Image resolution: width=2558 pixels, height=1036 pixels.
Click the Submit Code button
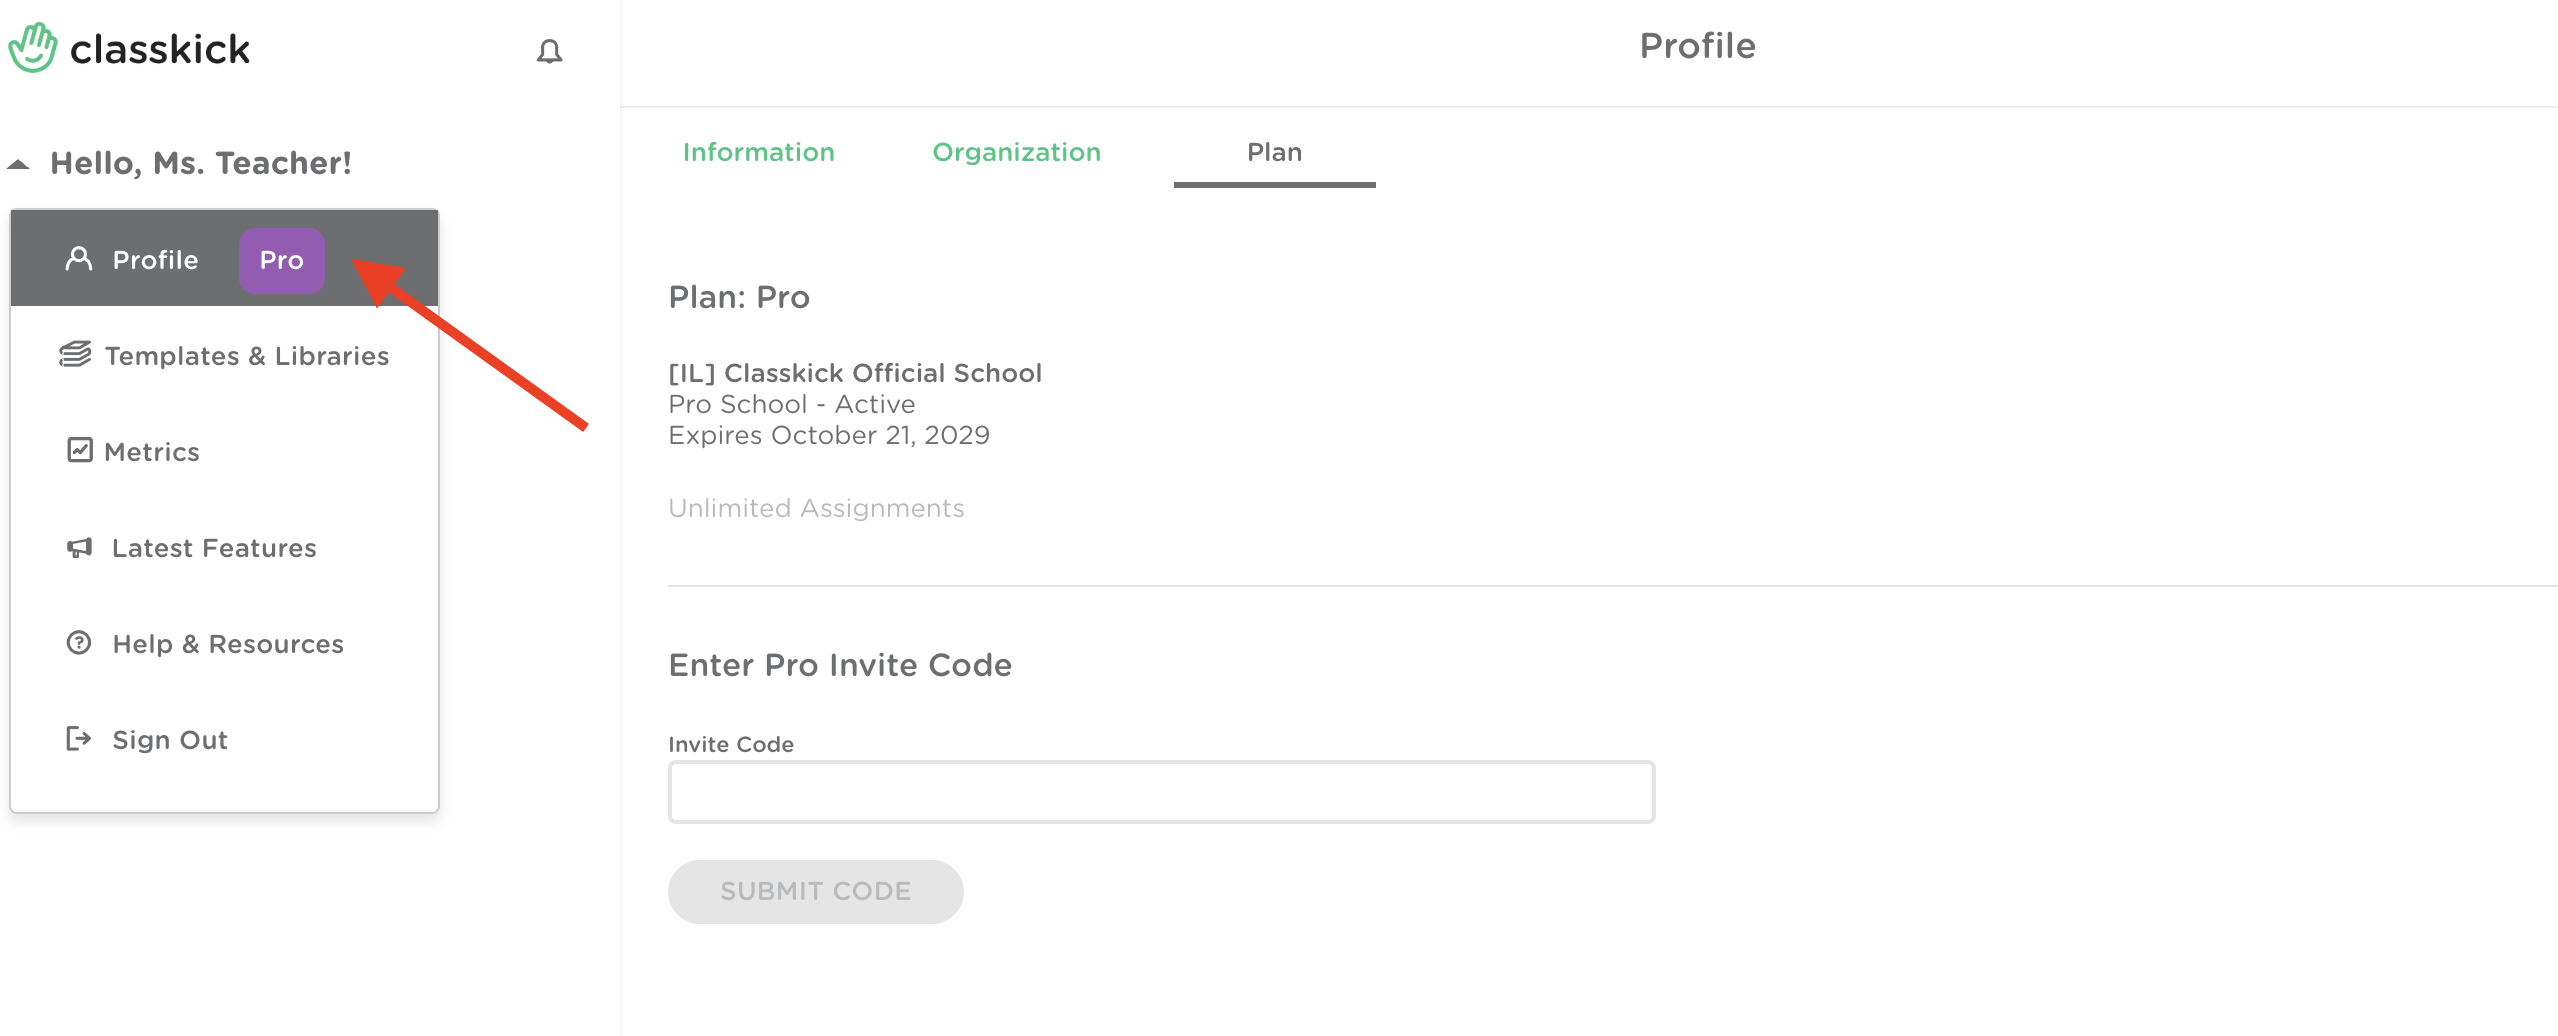pyautogui.click(x=815, y=891)
